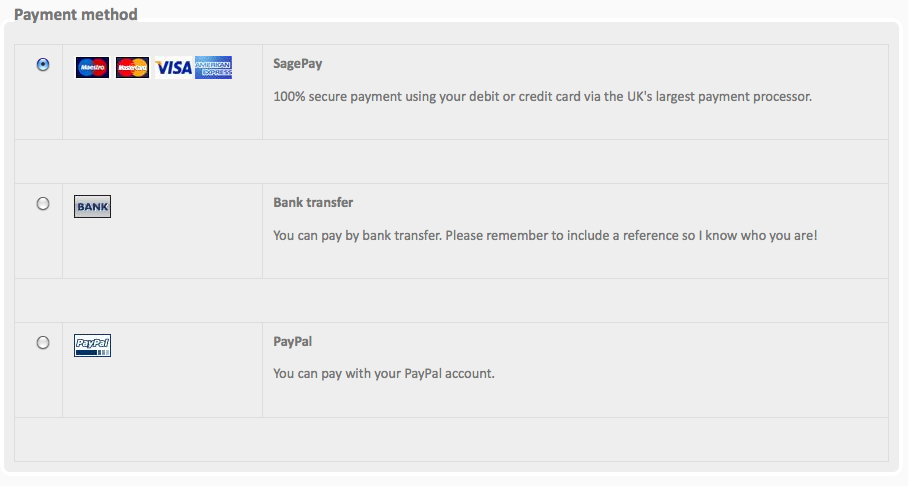
Task: Select the SagePay radio button
Action: 43,64
